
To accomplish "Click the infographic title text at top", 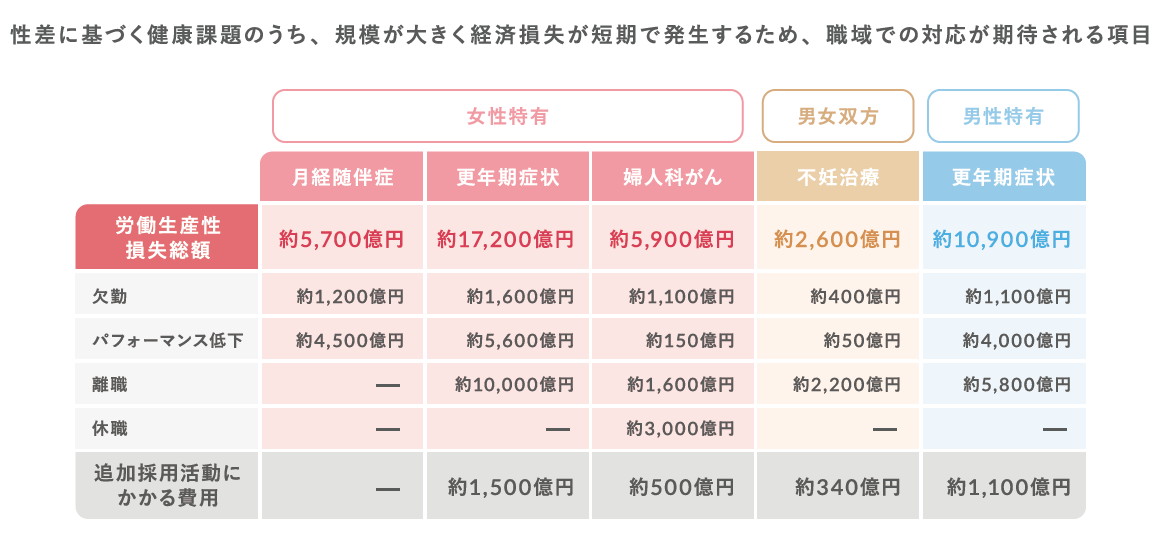I will [x=575, y=37].
